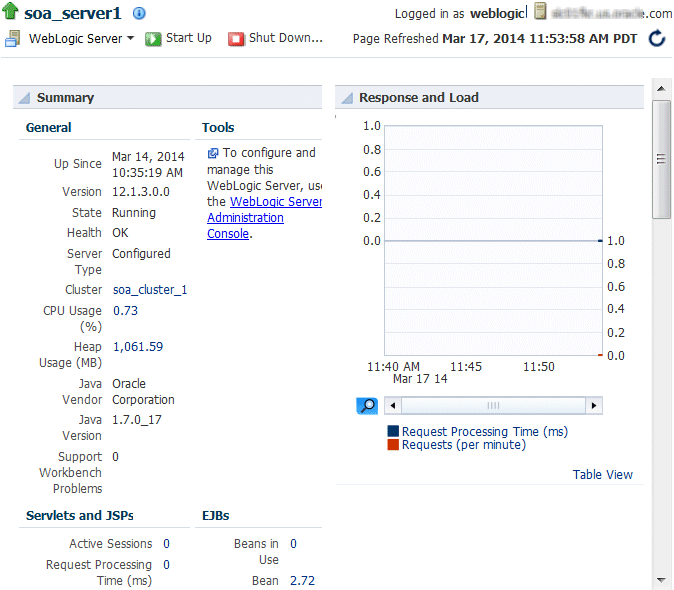
Task: Click the chart time range slider thumb
Action: click(x=493, y=406)
